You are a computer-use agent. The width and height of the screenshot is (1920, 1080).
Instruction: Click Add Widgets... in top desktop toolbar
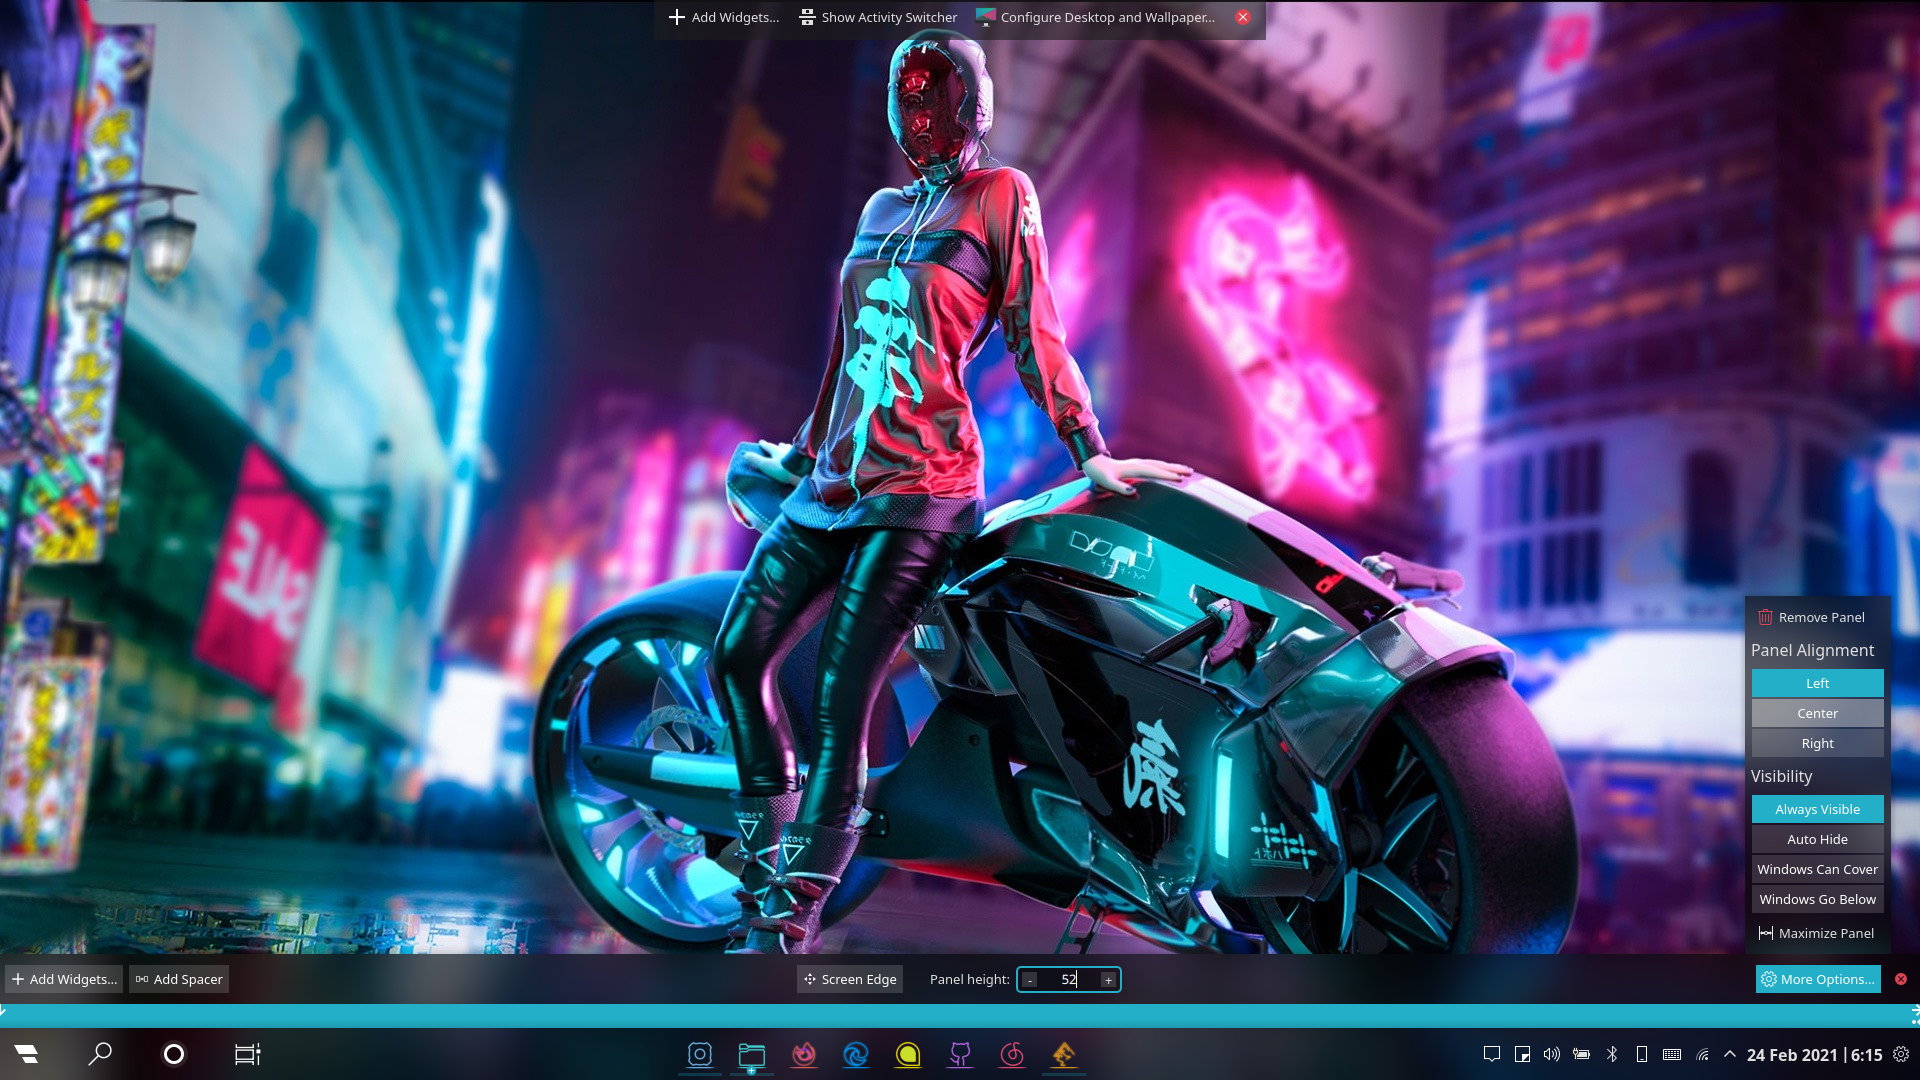pos(723,17)
